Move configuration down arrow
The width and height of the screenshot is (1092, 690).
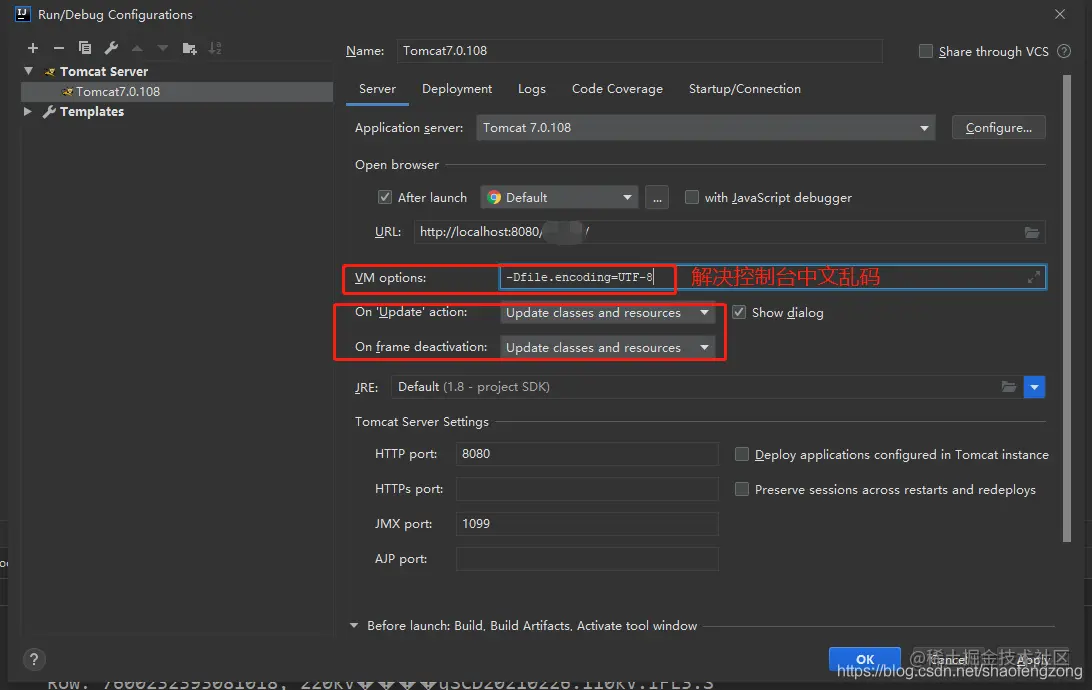[163, 48]
